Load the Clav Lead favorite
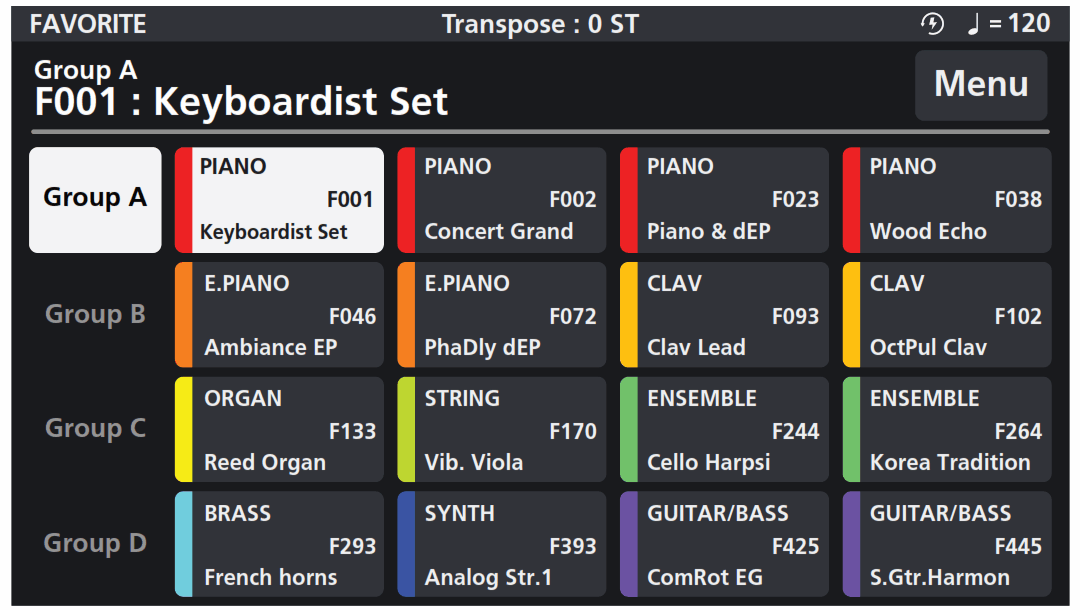 tap(724, 314)
